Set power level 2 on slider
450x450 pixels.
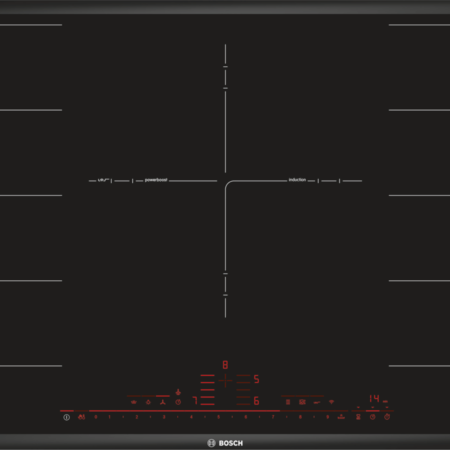click(x=137, y=417)
